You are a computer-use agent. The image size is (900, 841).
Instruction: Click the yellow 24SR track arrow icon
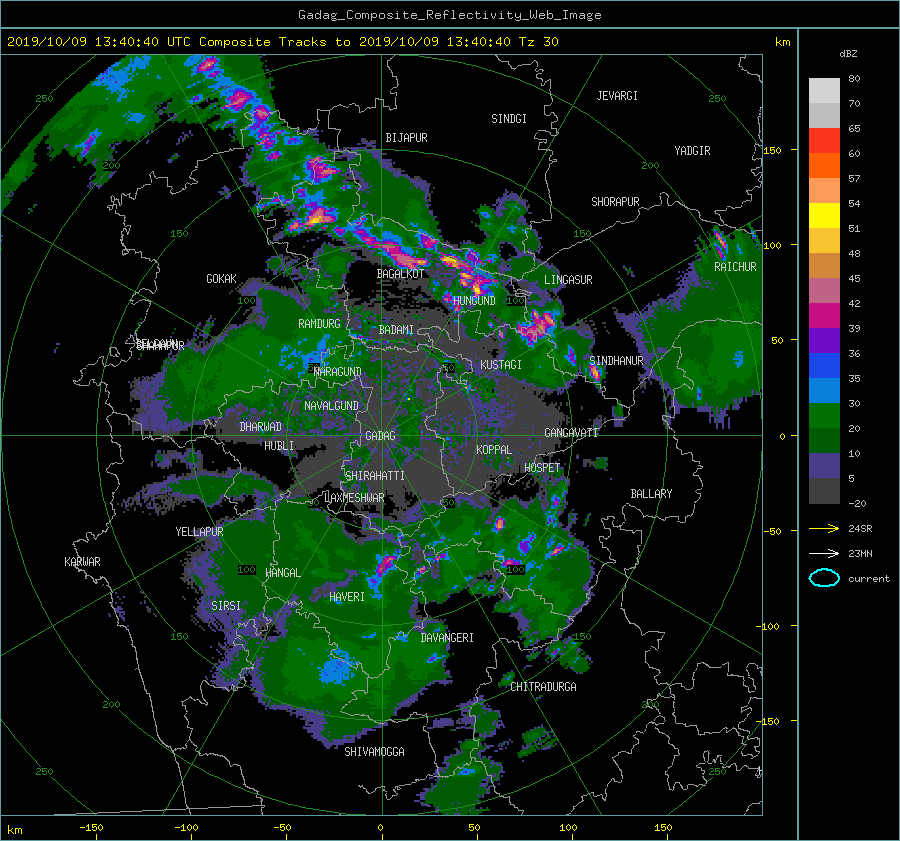click(x=824, y=528)
